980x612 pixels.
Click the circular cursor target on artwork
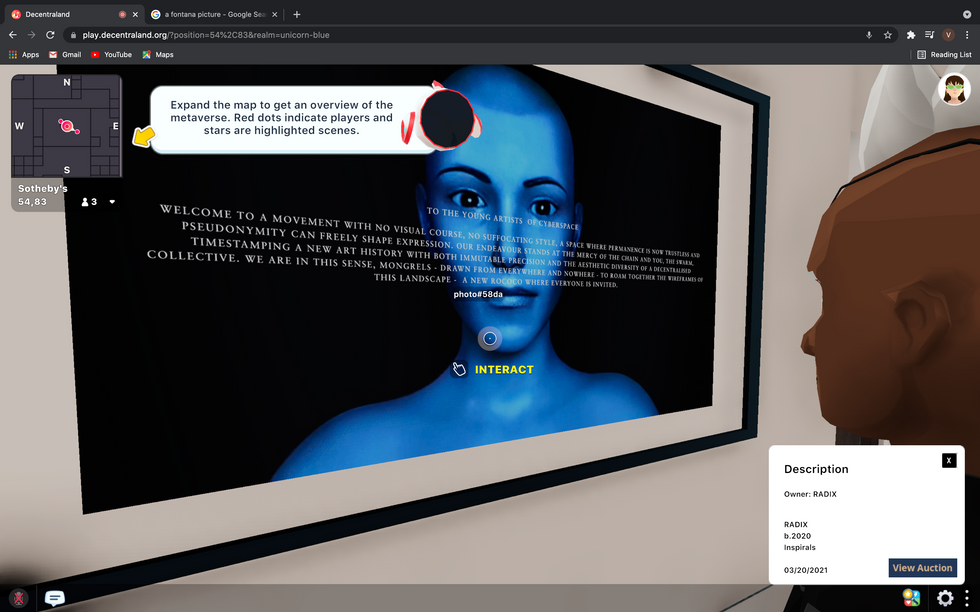click(490, 338)
